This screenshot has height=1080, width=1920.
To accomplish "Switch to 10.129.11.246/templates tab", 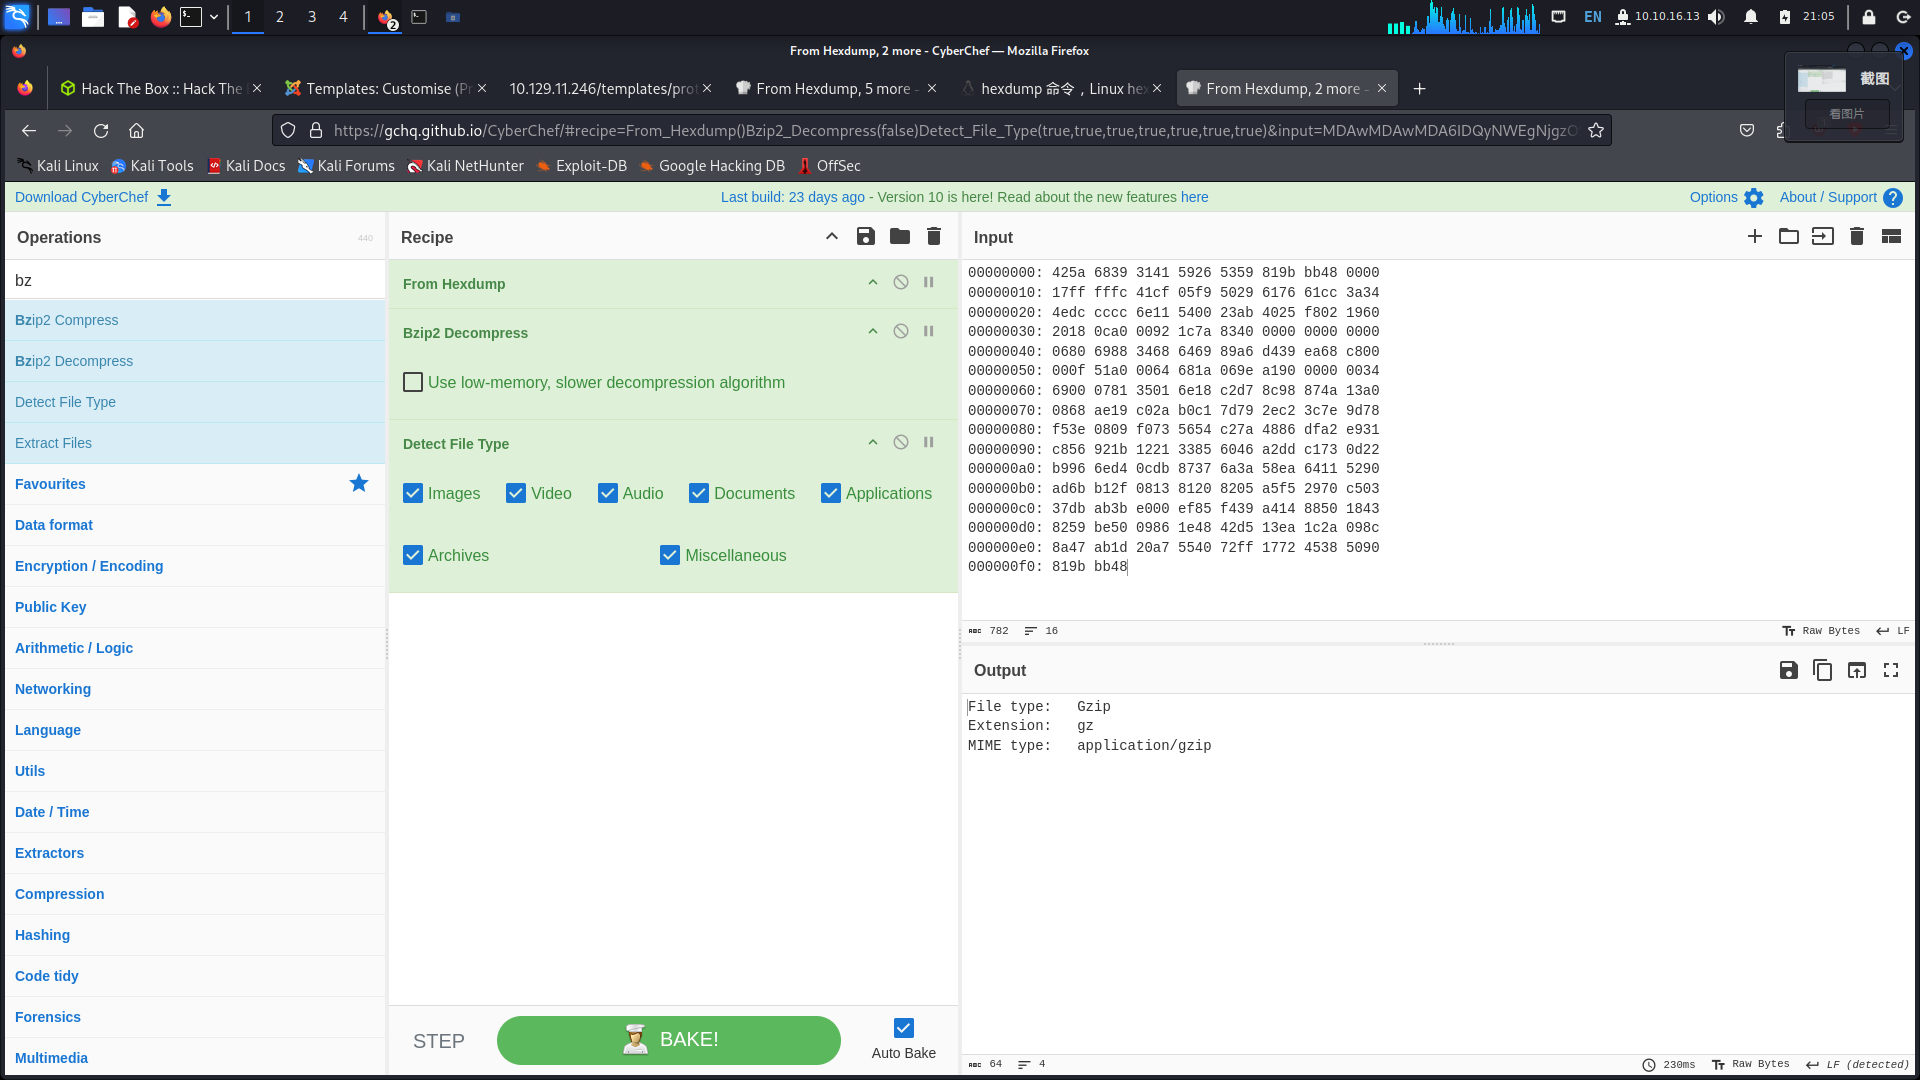I will click(610, 89).
